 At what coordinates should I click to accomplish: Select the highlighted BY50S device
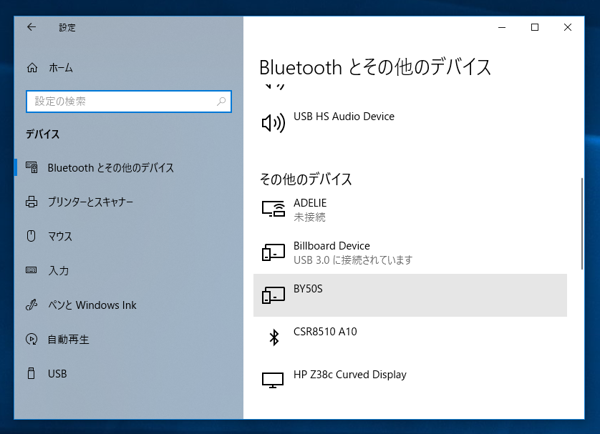click(410, 295)
